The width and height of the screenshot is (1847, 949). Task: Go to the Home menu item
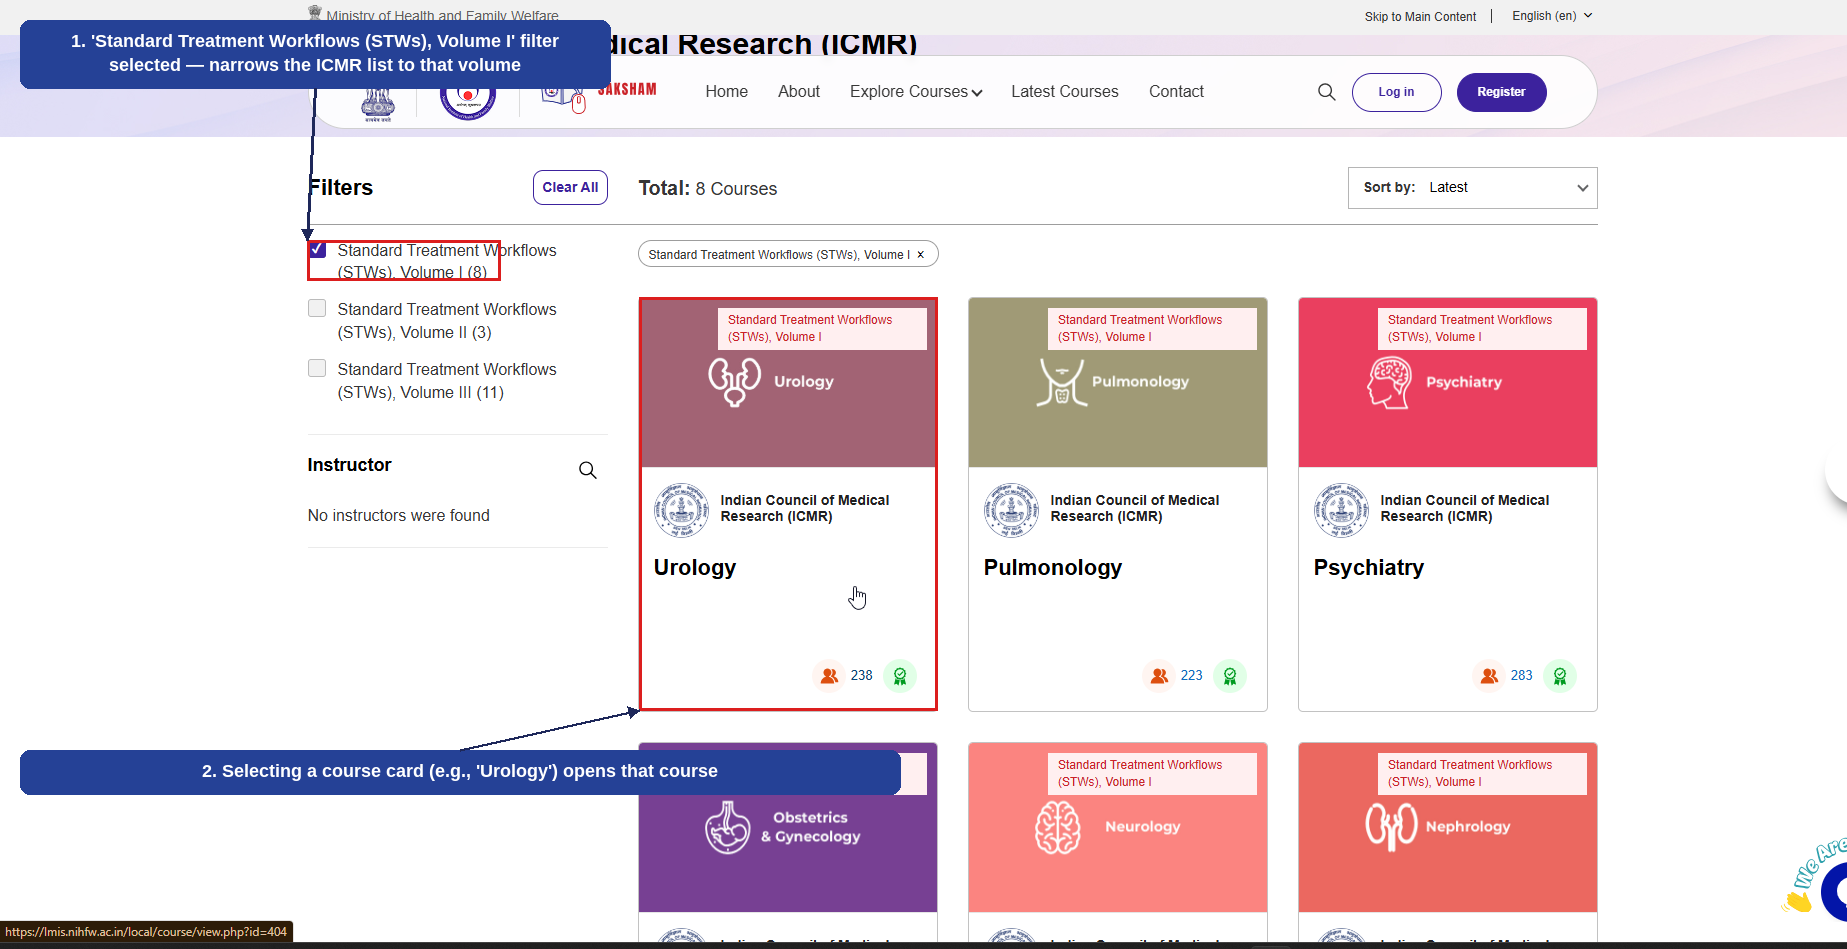tap(726, 92)
